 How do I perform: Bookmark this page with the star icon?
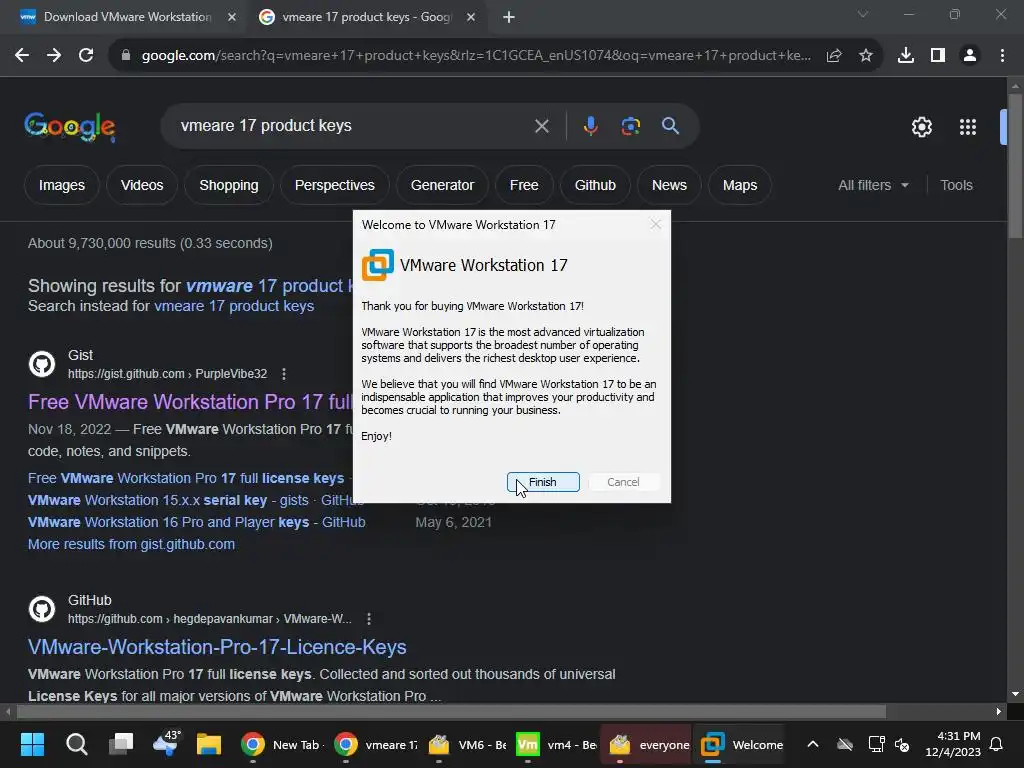click(x=866, y=56)
